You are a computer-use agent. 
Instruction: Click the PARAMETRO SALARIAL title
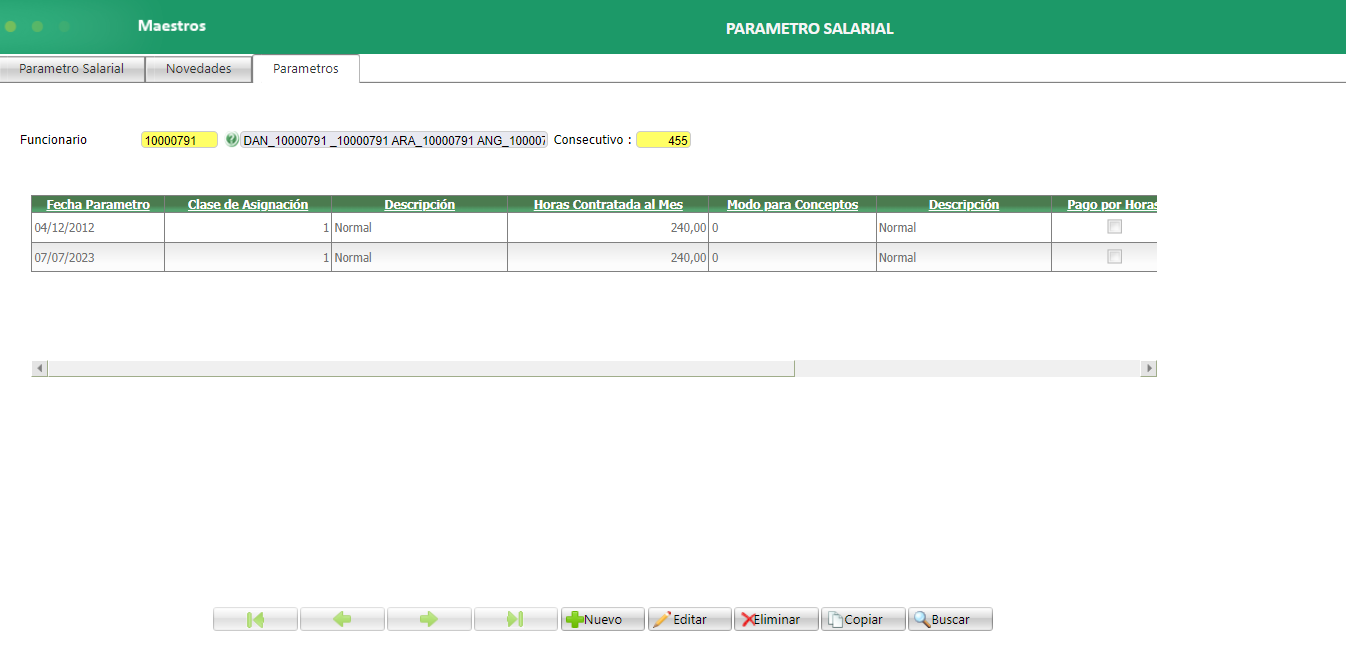coord(810,29)
